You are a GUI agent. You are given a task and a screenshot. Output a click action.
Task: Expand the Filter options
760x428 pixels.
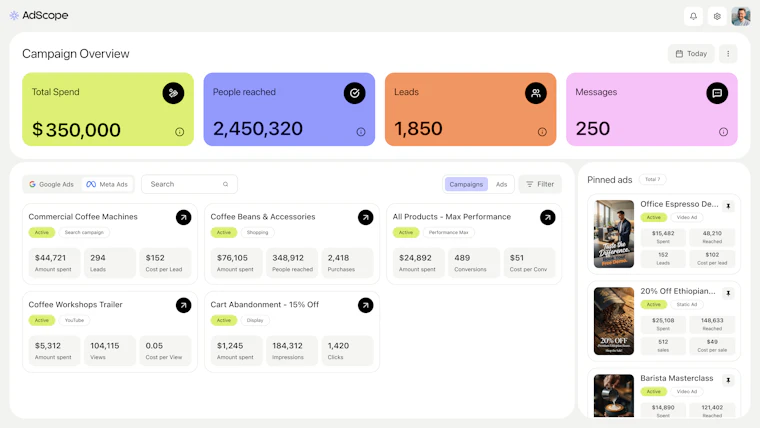click(x=540, y=184)
